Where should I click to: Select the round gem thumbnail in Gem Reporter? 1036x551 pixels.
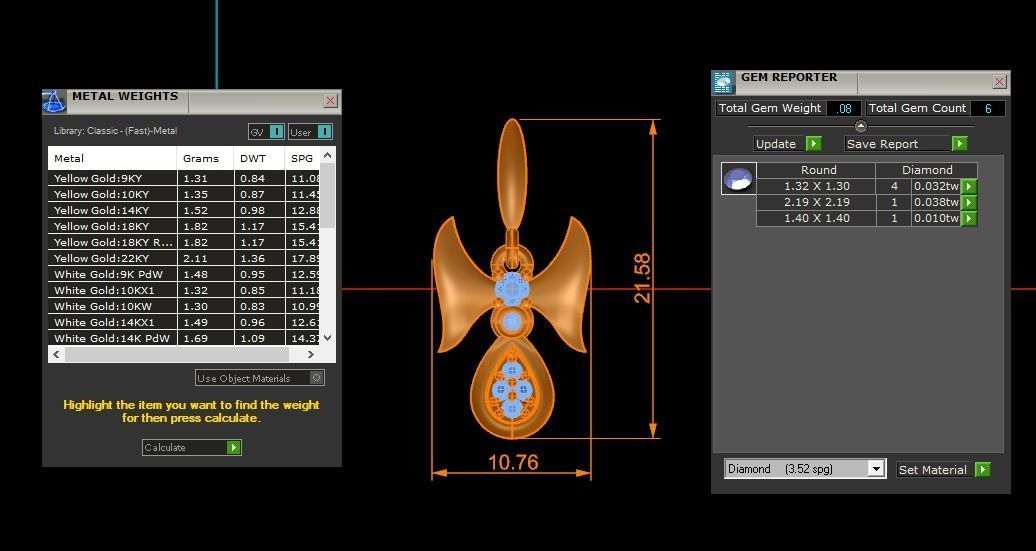pos(738,178)
